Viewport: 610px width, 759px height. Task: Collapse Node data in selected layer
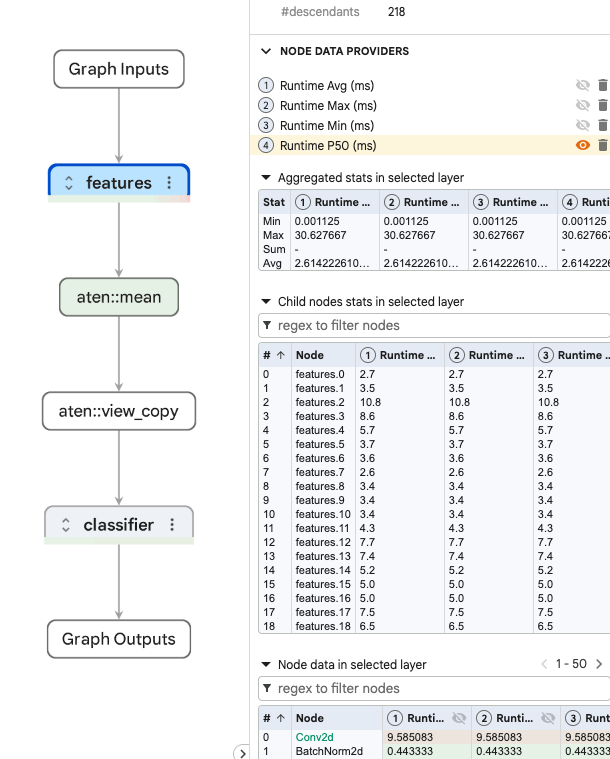click(x=266, y=665)
